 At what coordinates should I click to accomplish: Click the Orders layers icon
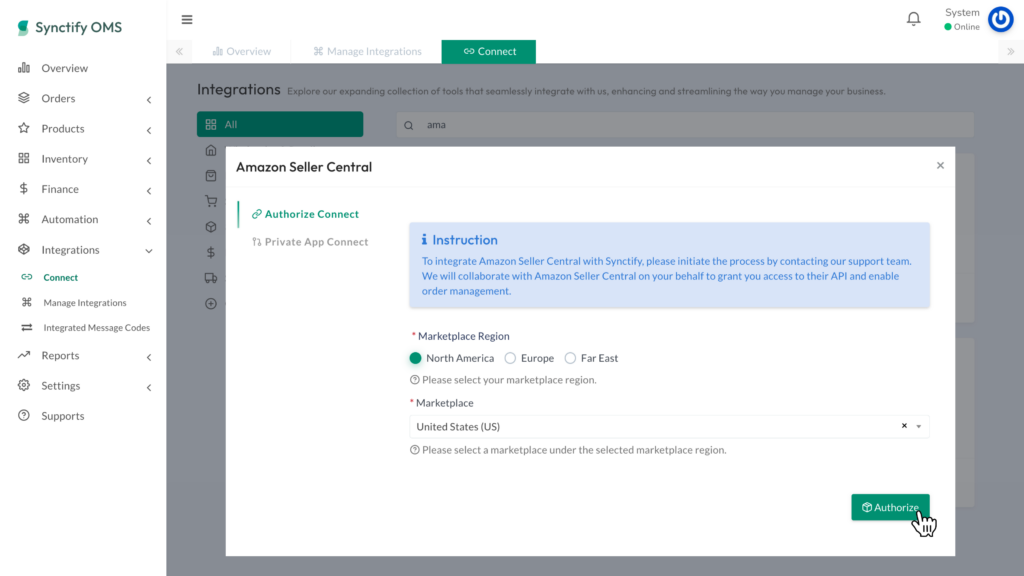24,98
